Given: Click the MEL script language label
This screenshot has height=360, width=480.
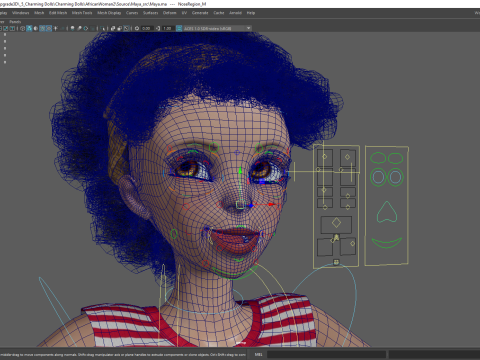Looking at the screenshot, I should 258,354.
